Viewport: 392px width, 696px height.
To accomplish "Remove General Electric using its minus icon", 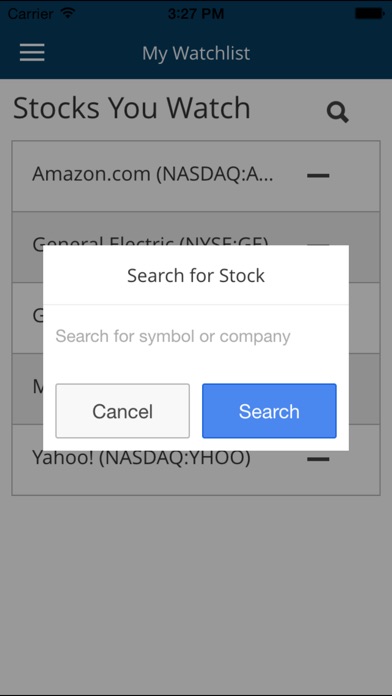I will click(318, 243).
